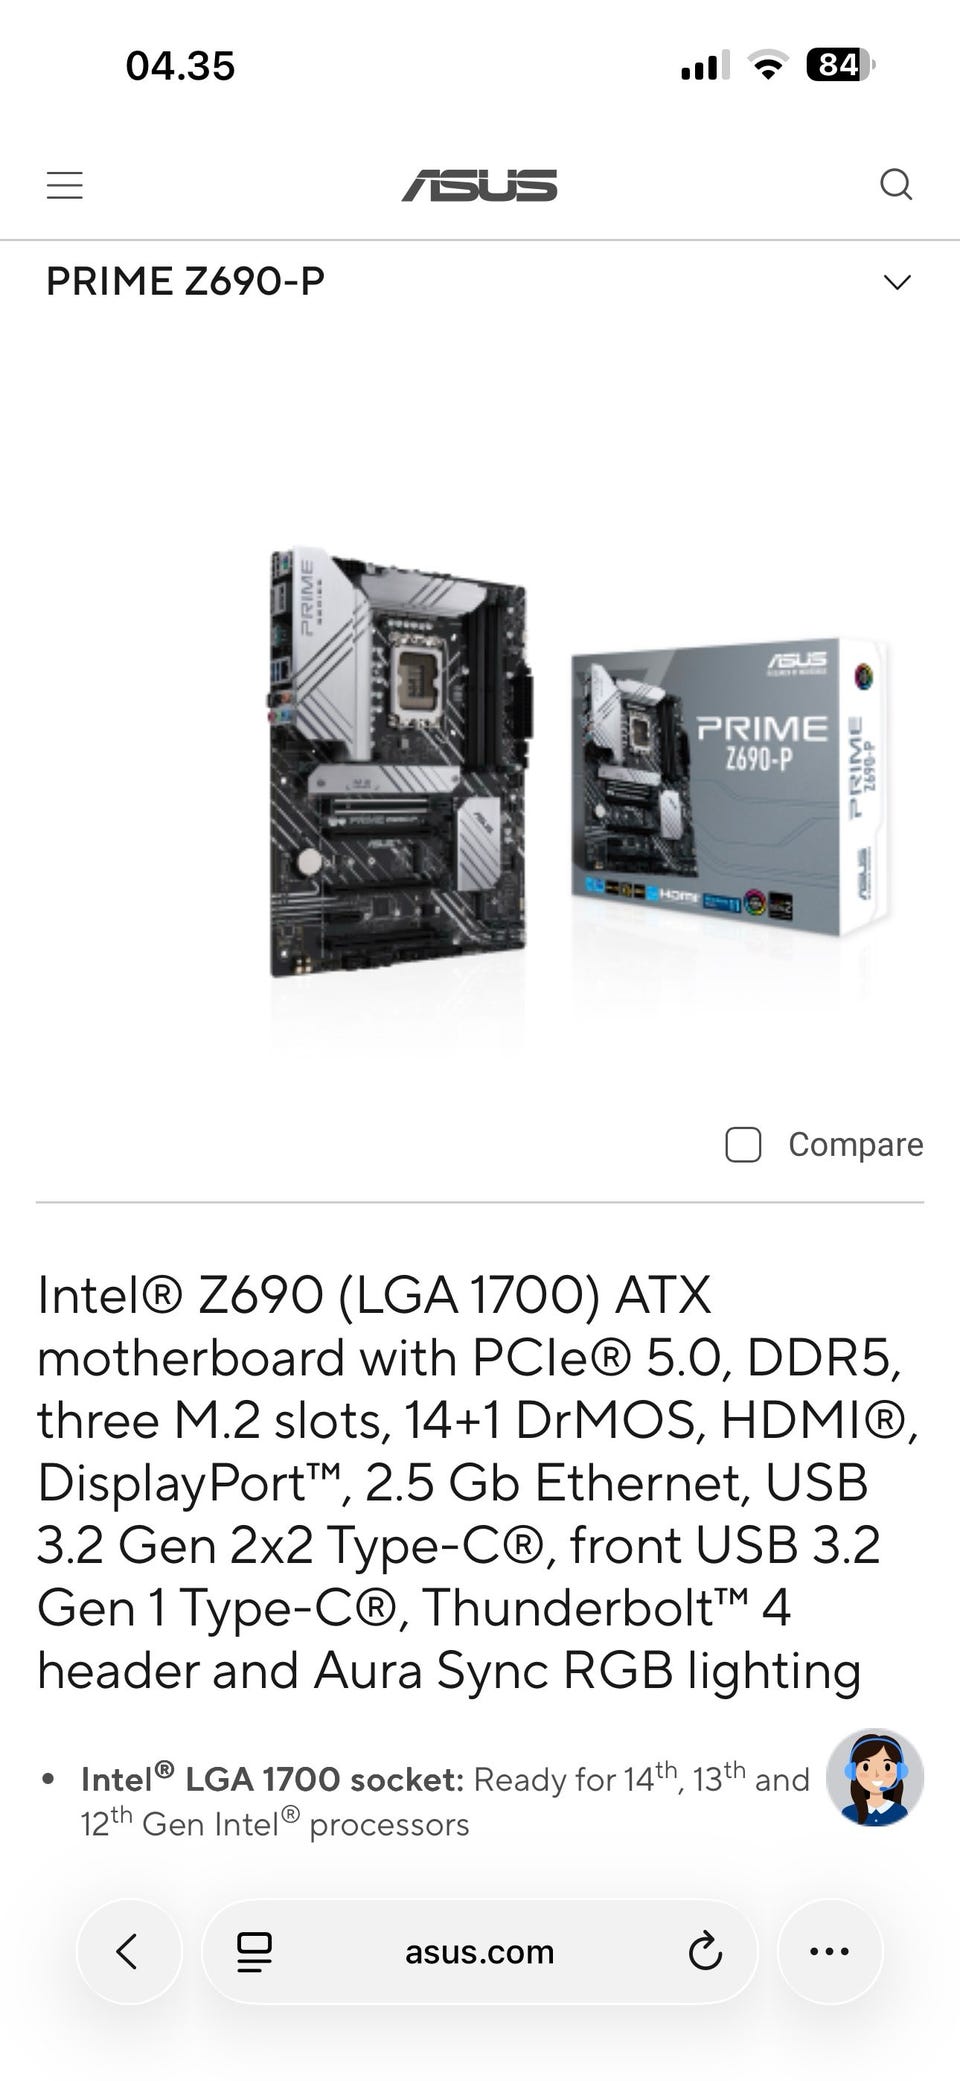Expand the PRIME Z690-P chevron
The image size is (960, 2081).
(x=897, y=282)
